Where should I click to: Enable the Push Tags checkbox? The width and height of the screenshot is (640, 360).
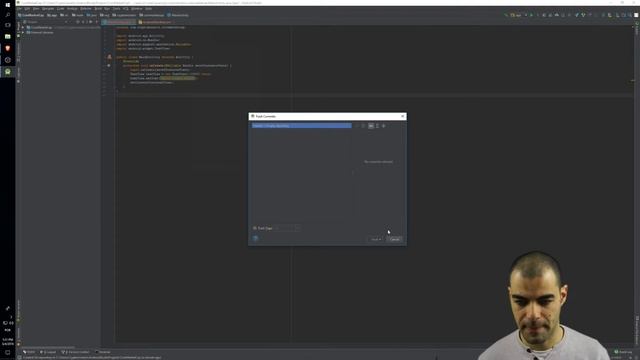click(255, 228)
